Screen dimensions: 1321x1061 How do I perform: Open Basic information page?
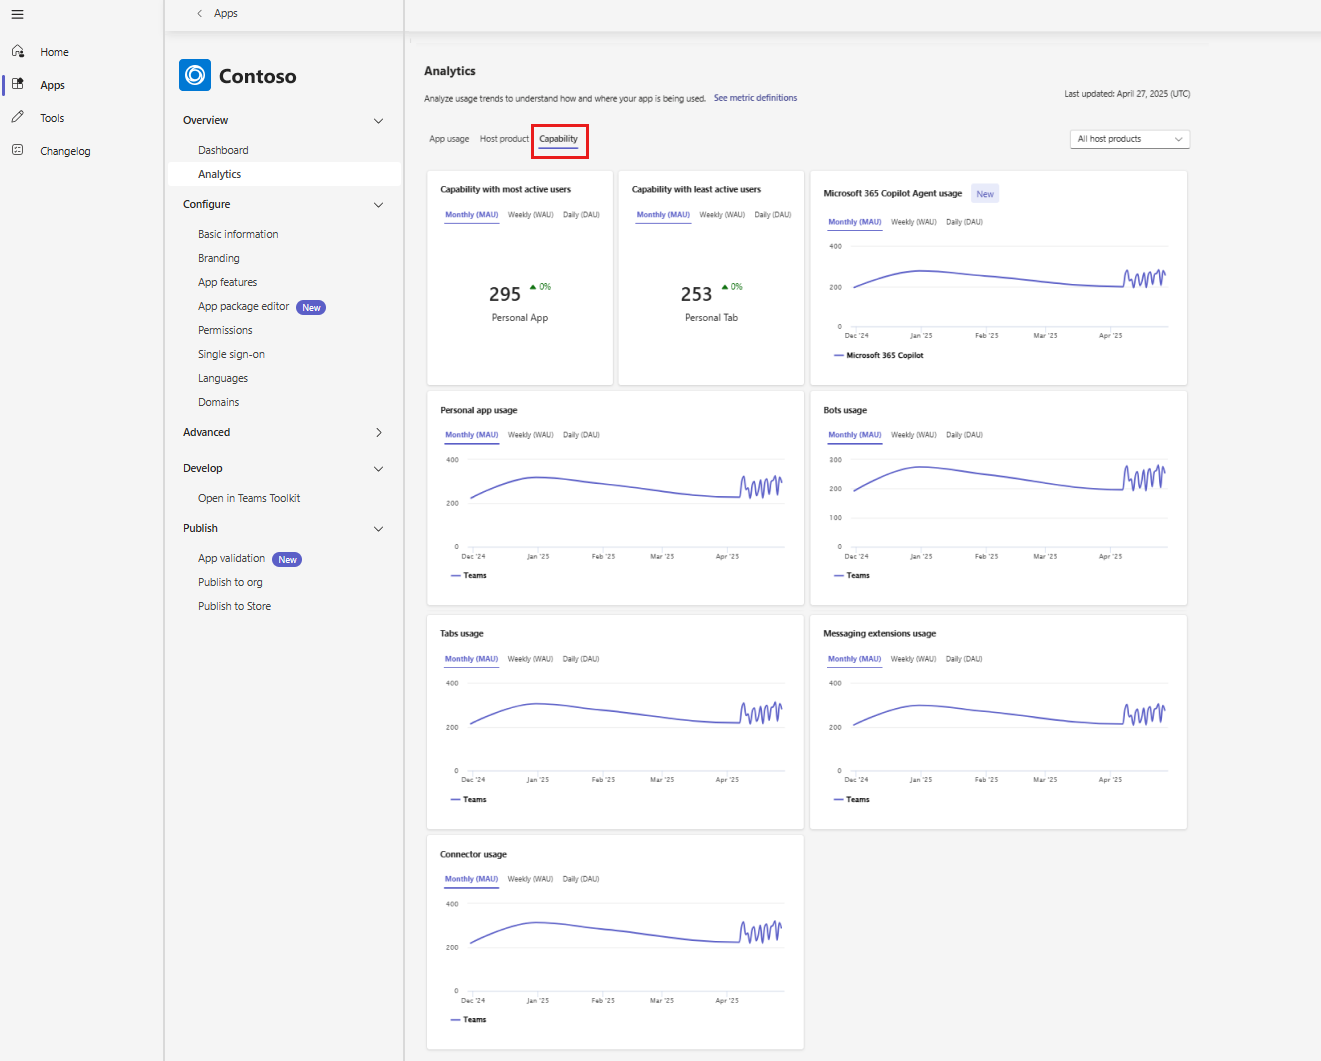click(238, 234)
